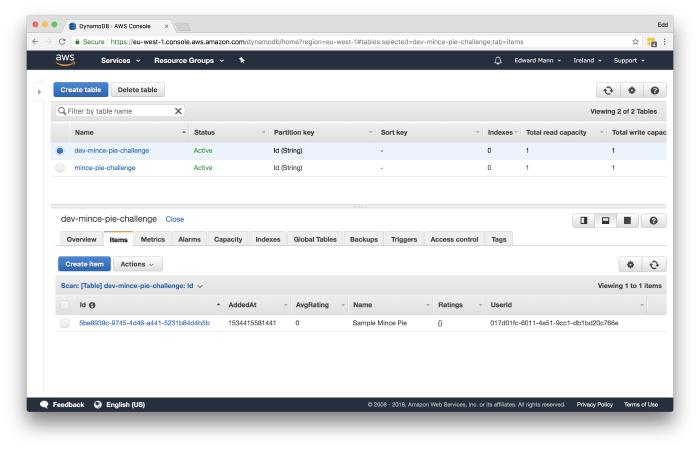Image resolution: width=700 pixels, height=450 pixels.
Task: Click the search magnifier in filter box
Action: (x=62, y=111)
